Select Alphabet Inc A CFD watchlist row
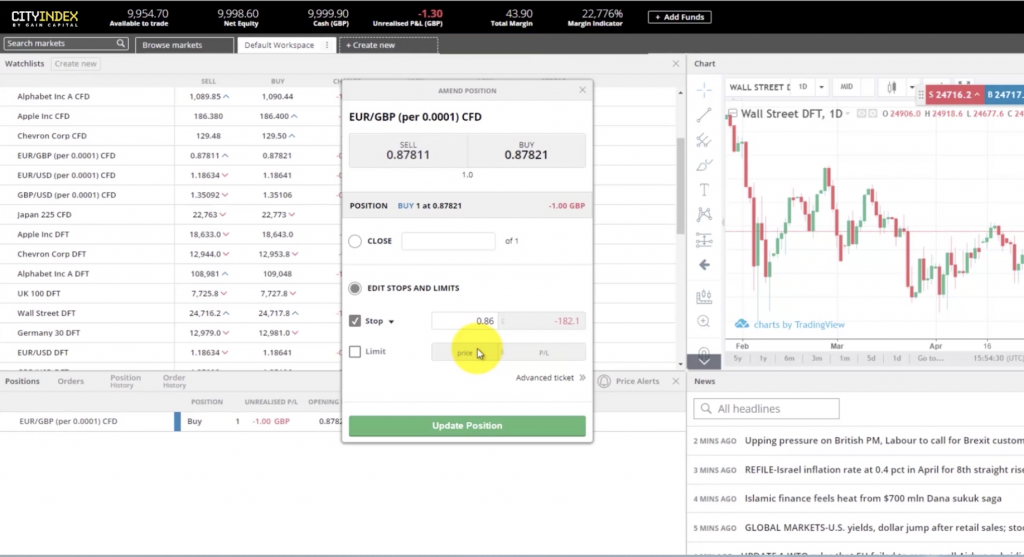 pyautogui.click(x=170, y=96)
